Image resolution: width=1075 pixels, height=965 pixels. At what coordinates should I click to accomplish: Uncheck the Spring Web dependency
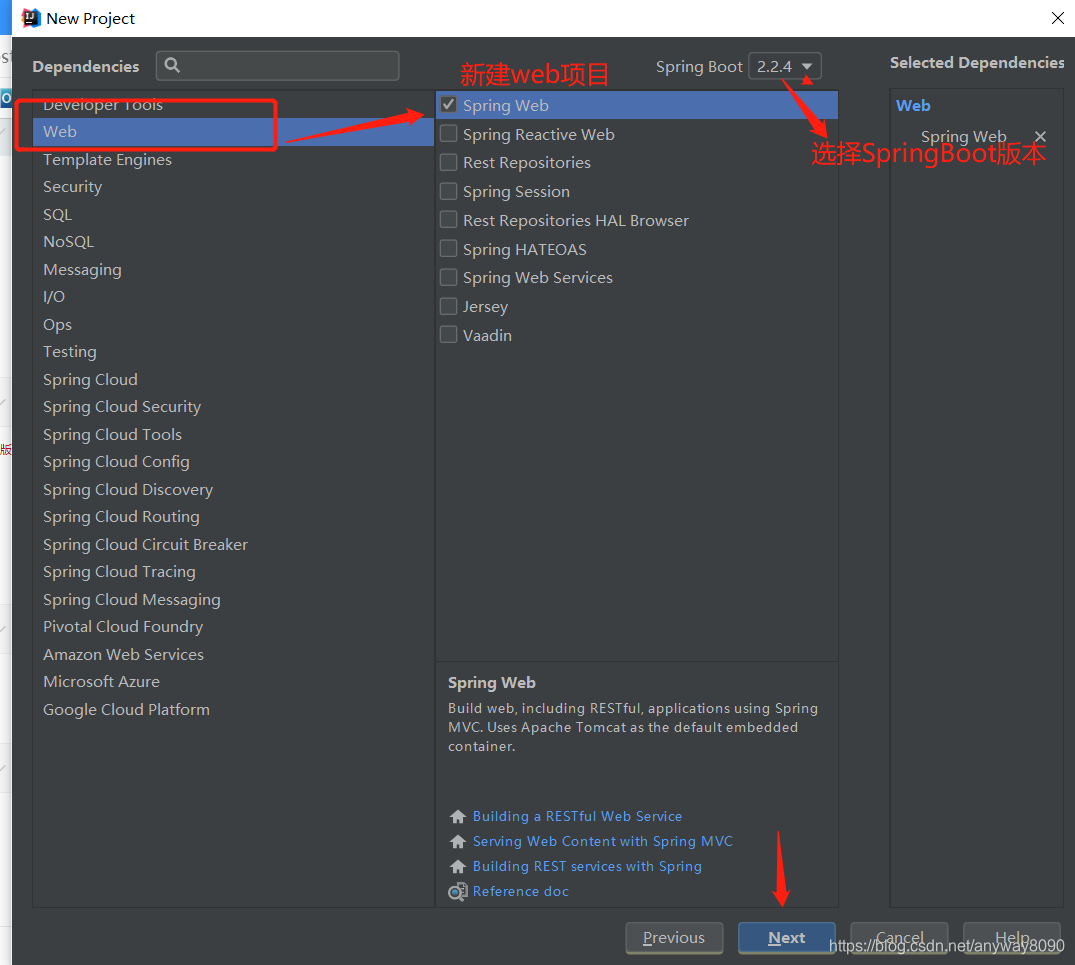[448, 105]
